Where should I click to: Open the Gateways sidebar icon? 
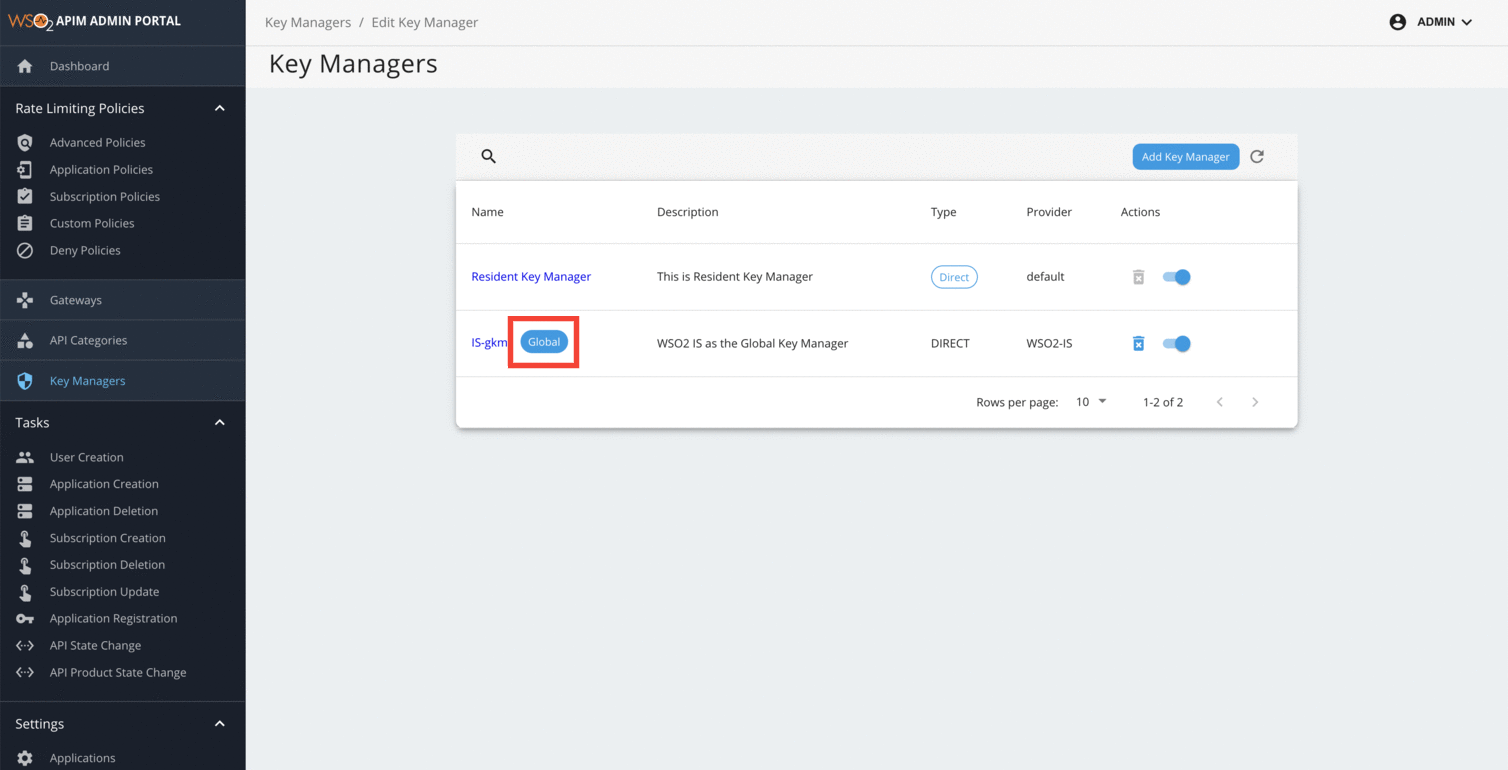point(25,299)
